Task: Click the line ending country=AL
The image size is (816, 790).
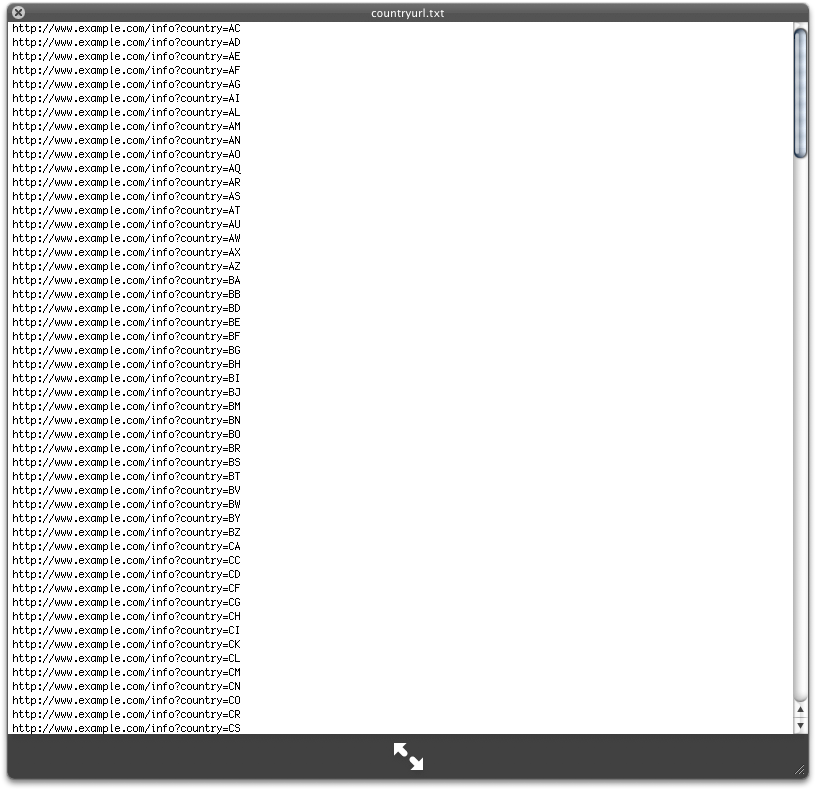Action: [x=126, y=113]
